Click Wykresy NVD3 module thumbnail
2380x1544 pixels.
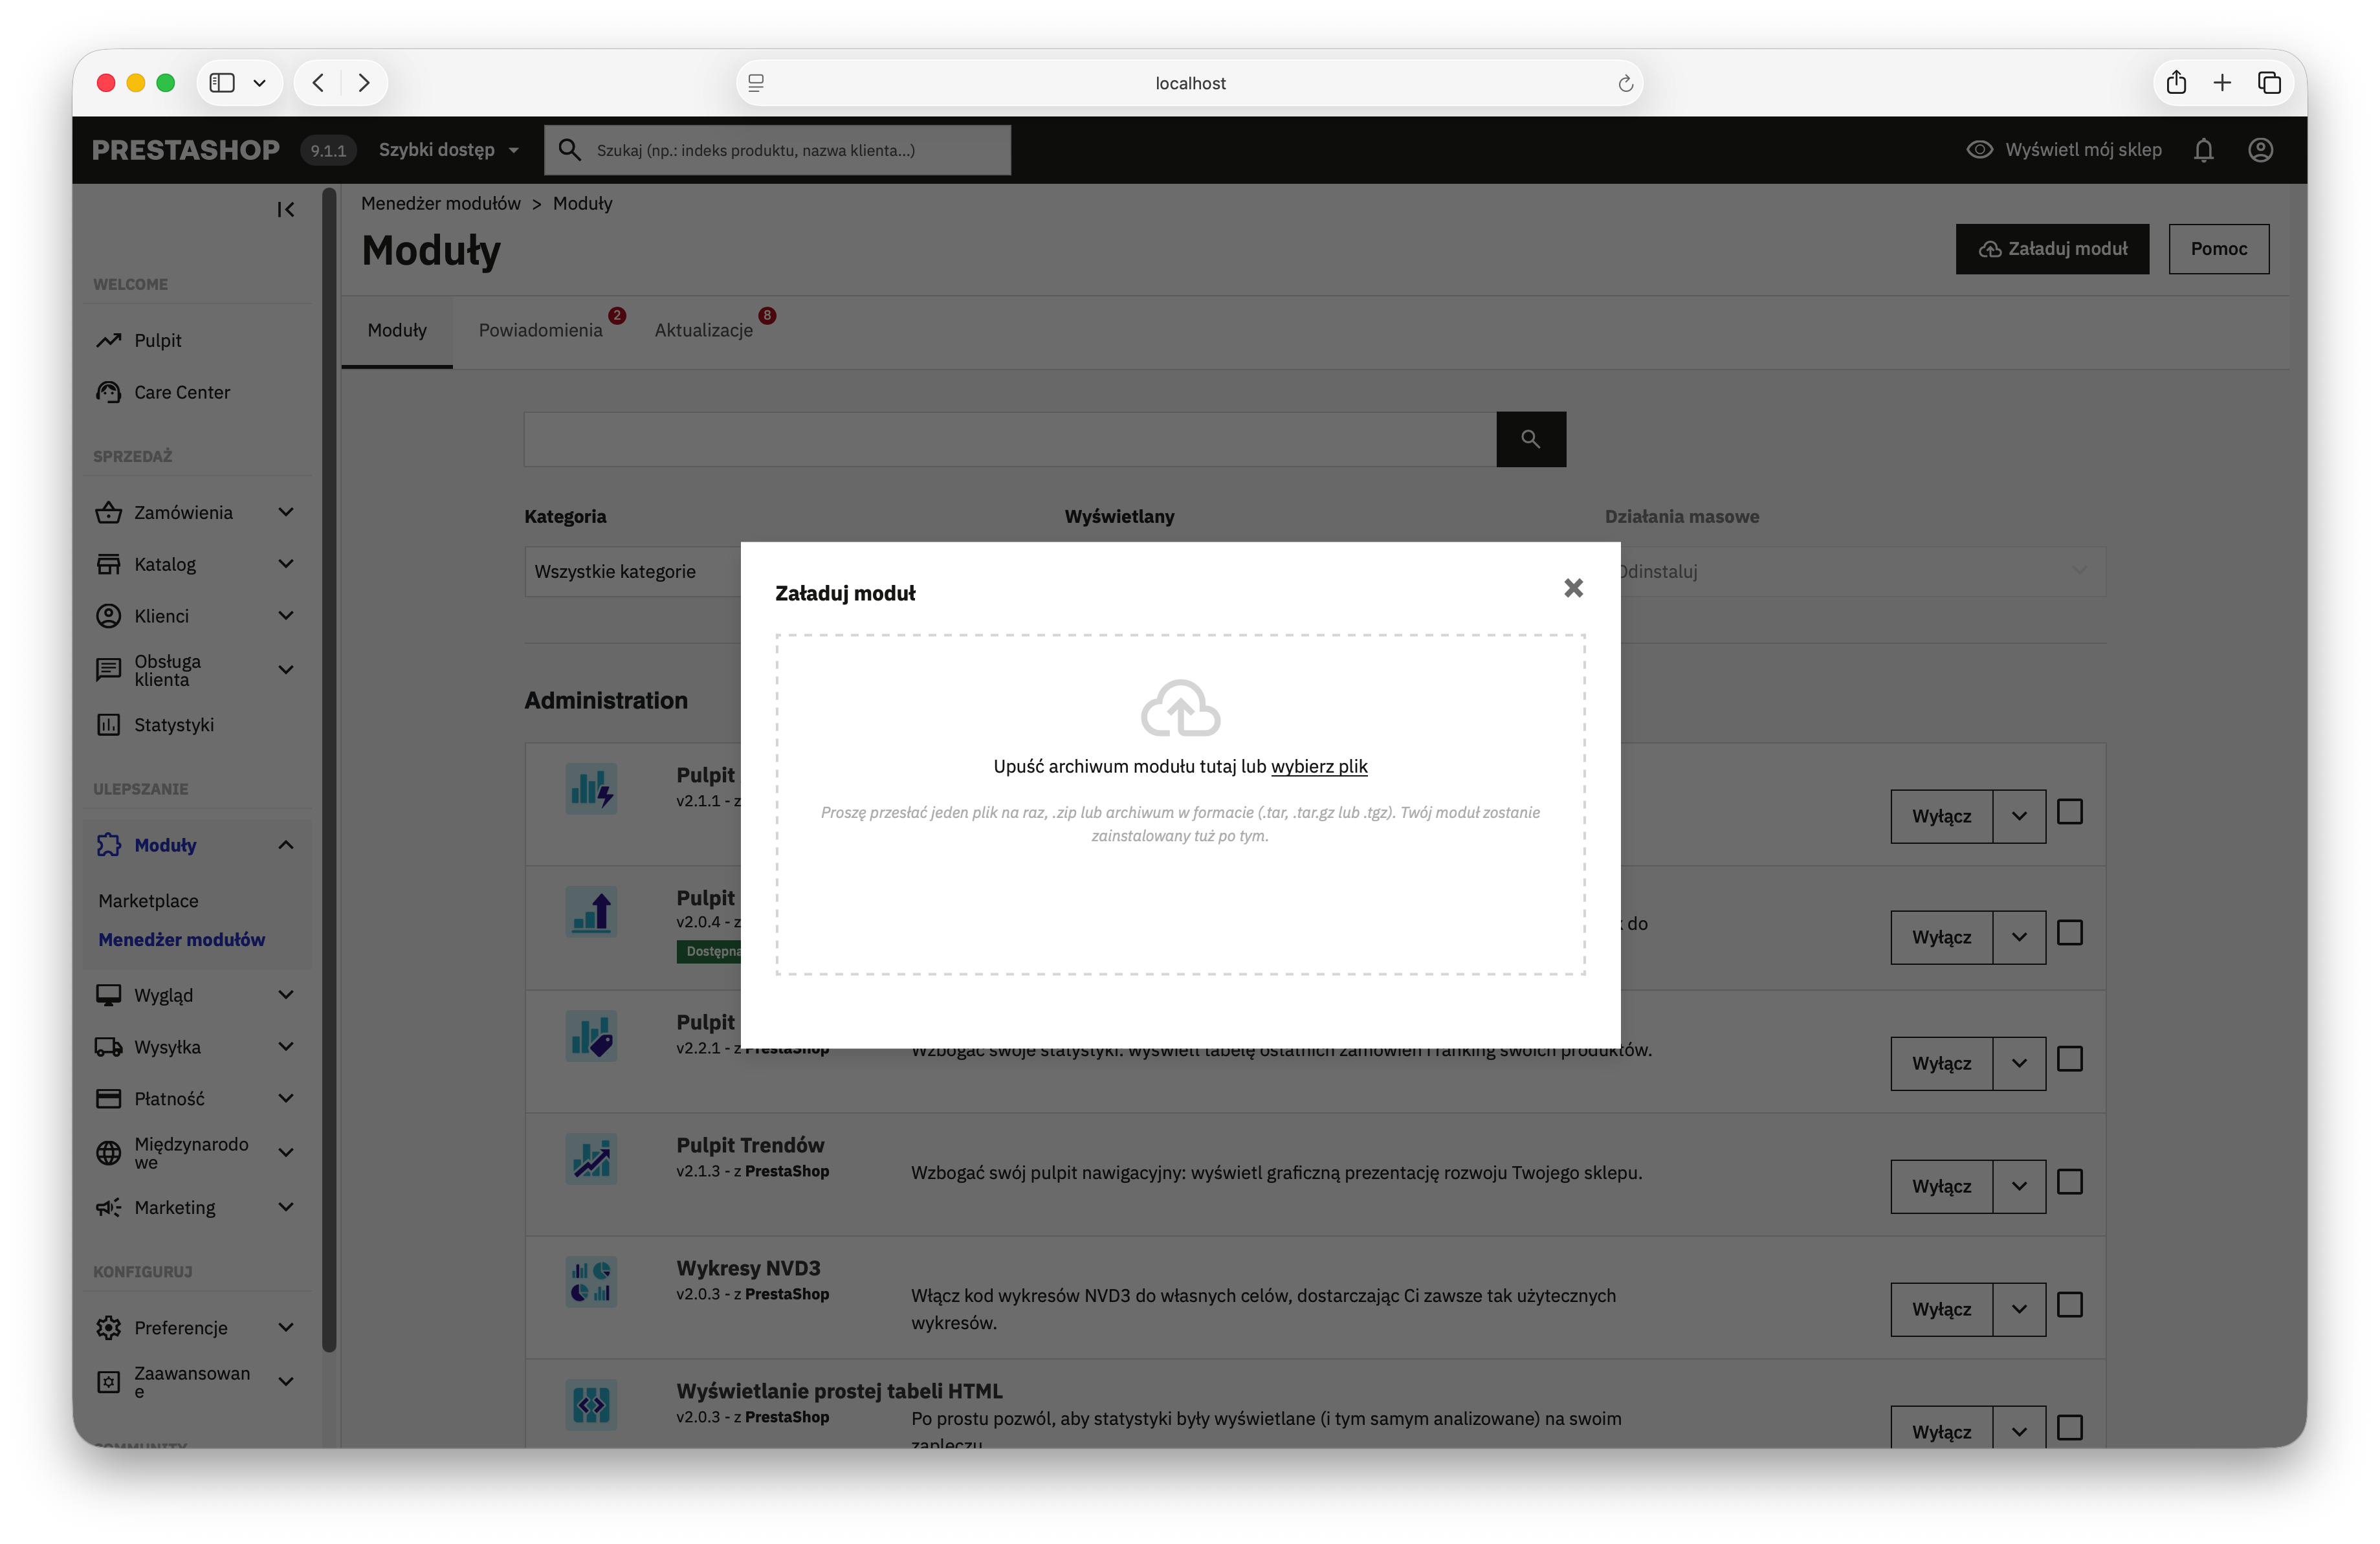tap(591, 1282)
